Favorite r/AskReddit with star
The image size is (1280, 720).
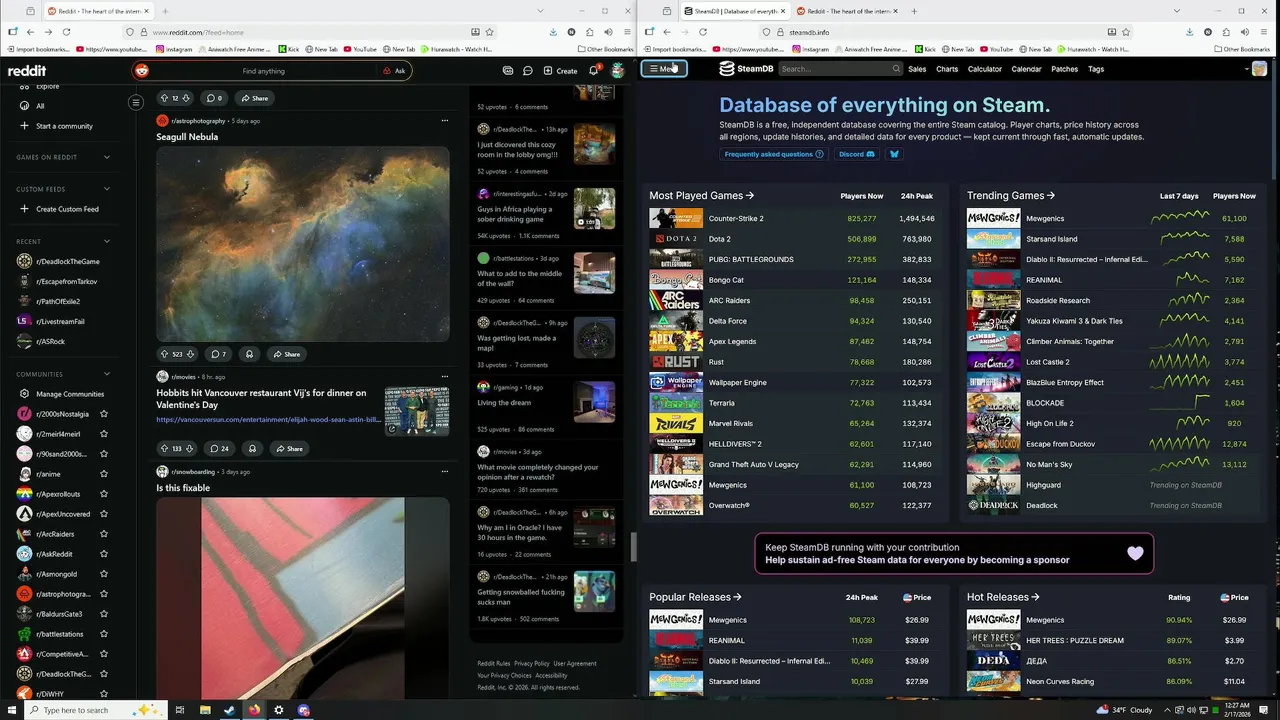(104, 554)
